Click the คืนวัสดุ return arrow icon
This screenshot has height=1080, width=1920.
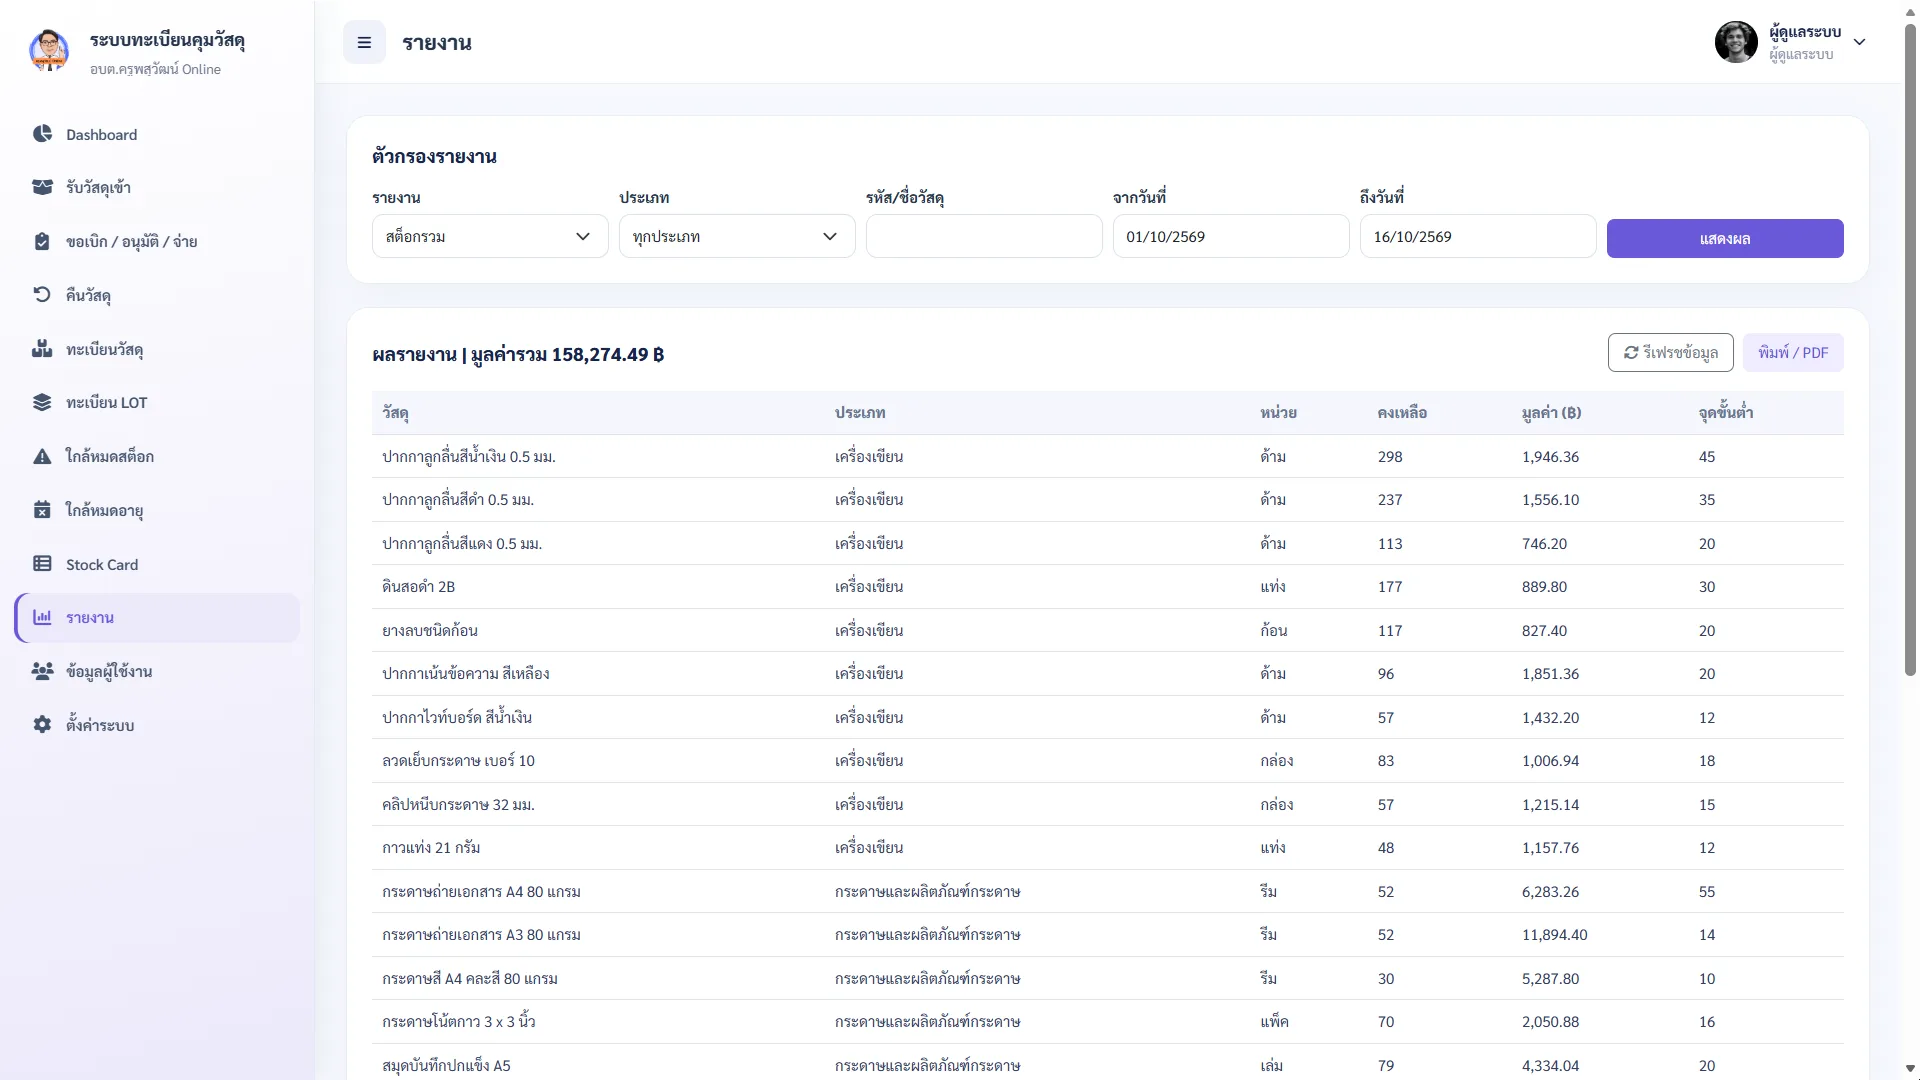[42, 294]
